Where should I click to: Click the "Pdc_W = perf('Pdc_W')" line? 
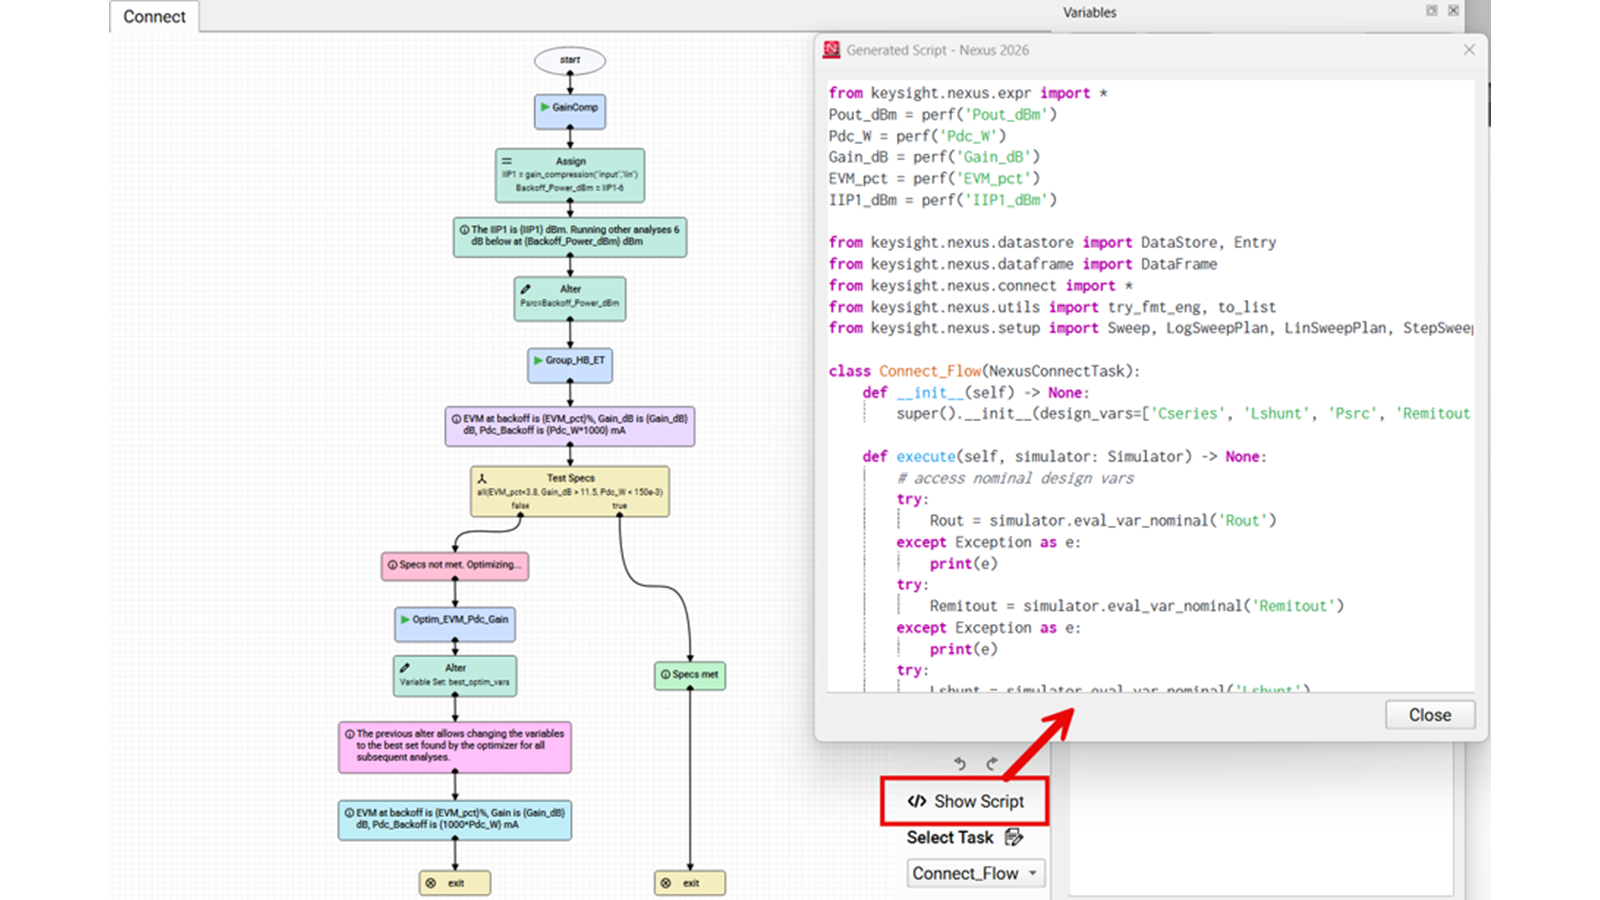pos(917,135)
